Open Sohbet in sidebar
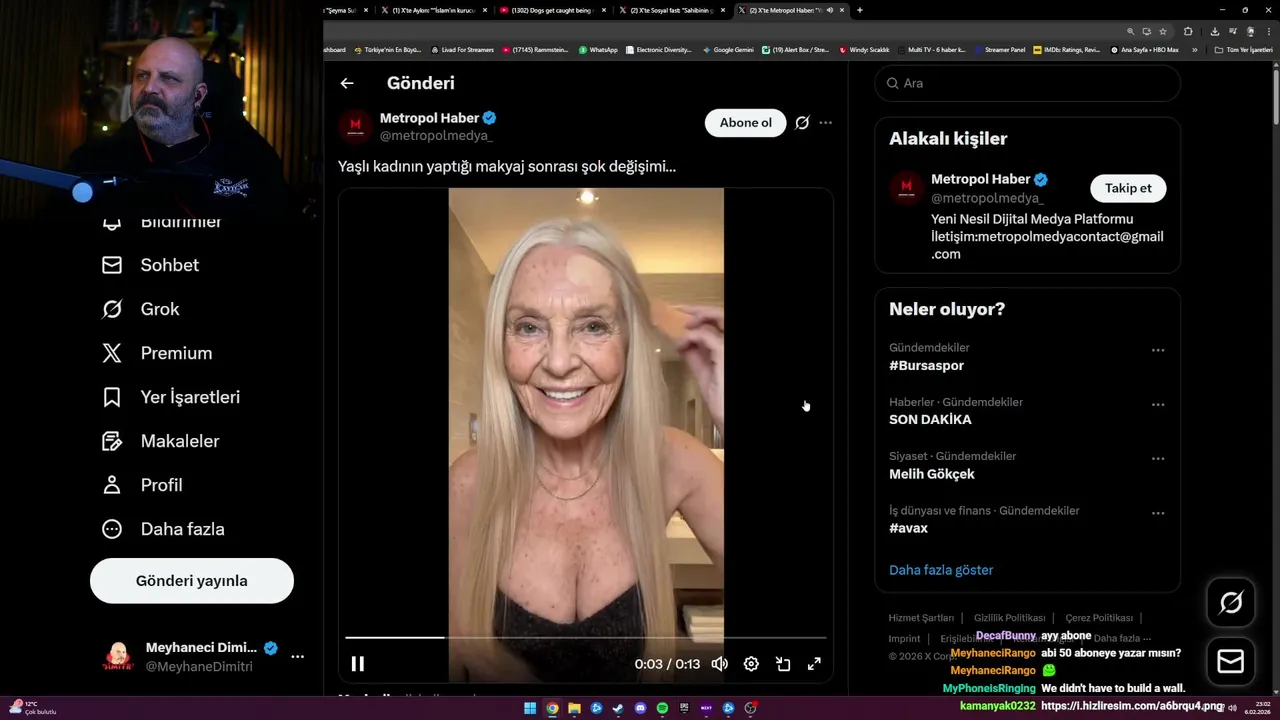This screenshot has width=1280, height=720. point(150,265)
